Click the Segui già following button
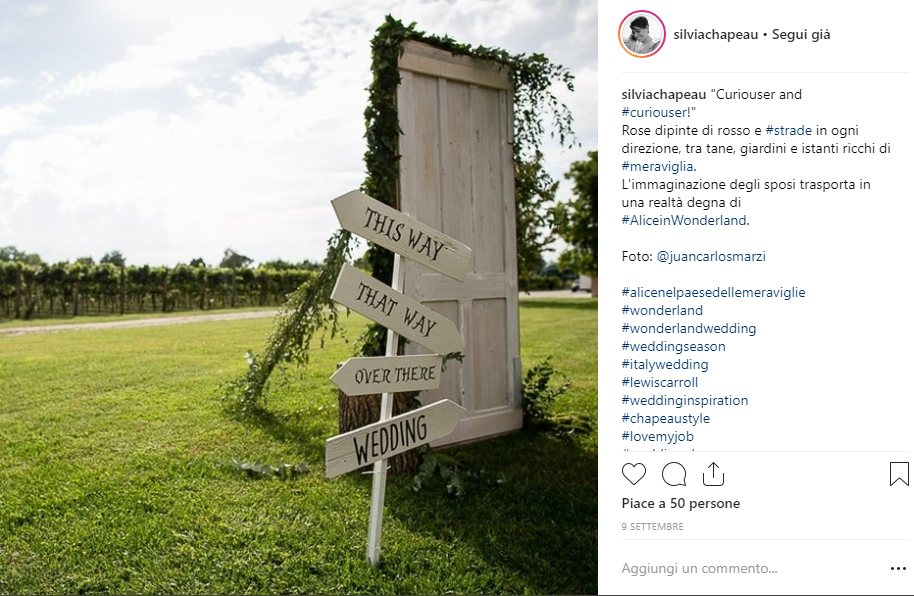The height and width of the screenshot is (596, 914). [x=801, y=34]
